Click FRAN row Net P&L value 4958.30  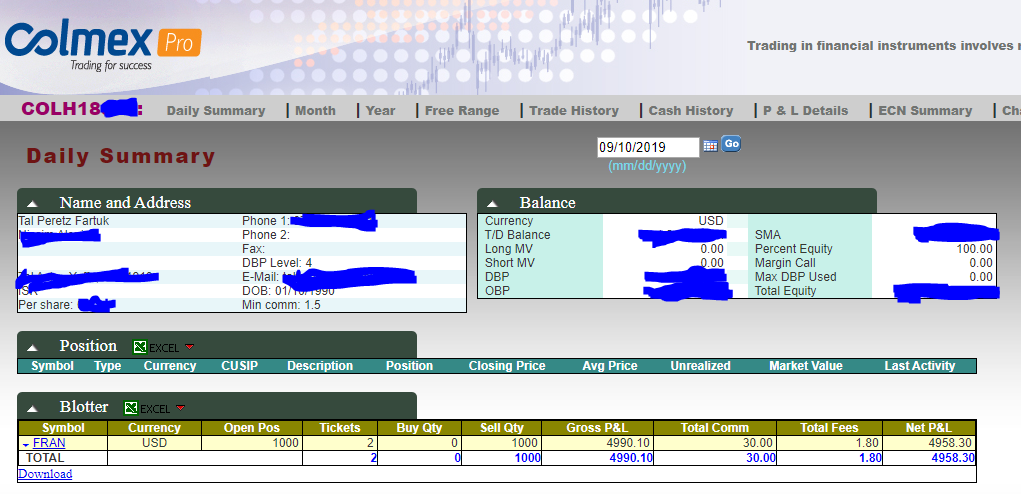tap(952, 443)
